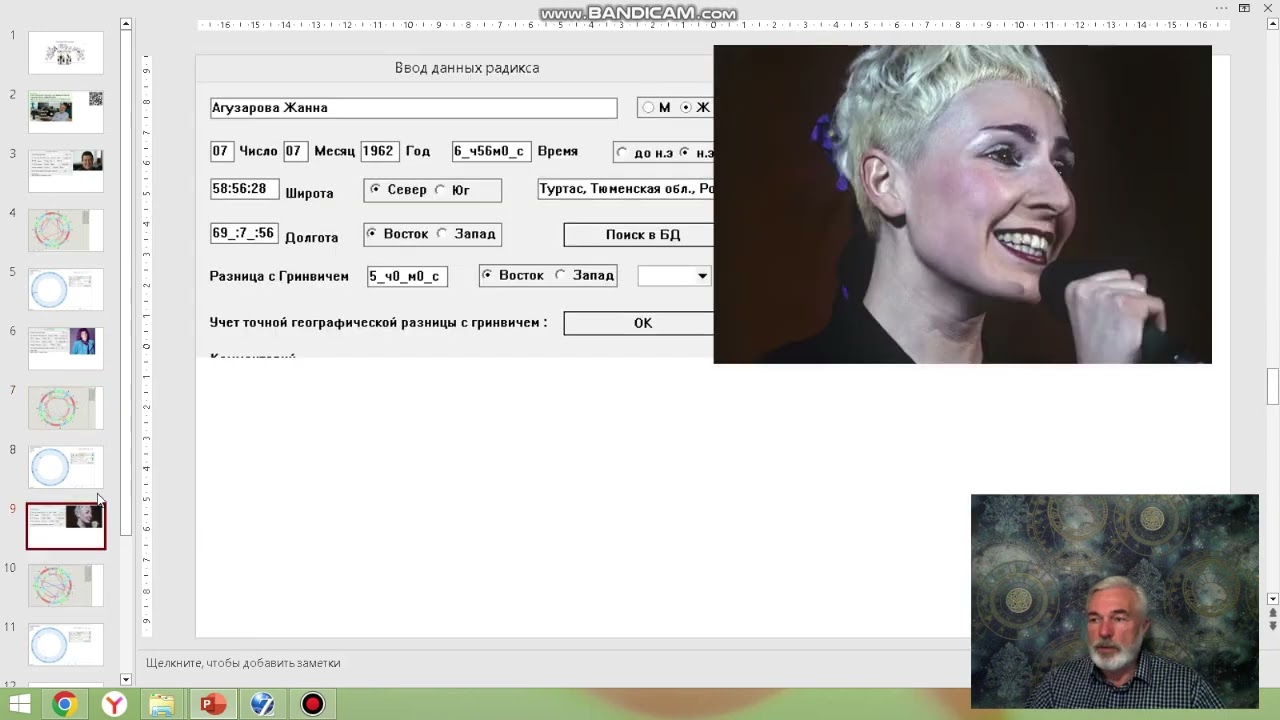Click Greenwich difference field '5_ч0_м0_с'
1280x720 pixels.
pos(407,276)
